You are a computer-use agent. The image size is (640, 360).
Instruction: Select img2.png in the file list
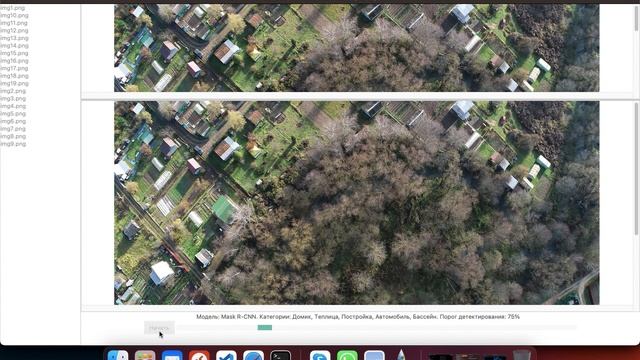point(13,91)
